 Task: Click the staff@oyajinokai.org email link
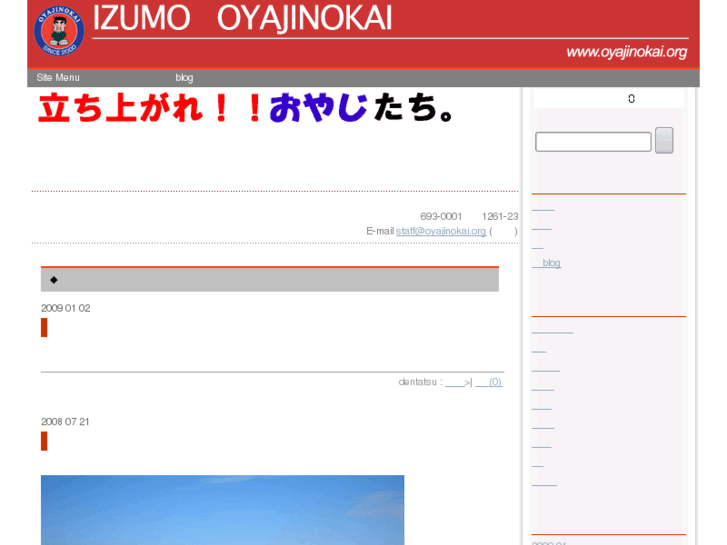coord(440,231)
